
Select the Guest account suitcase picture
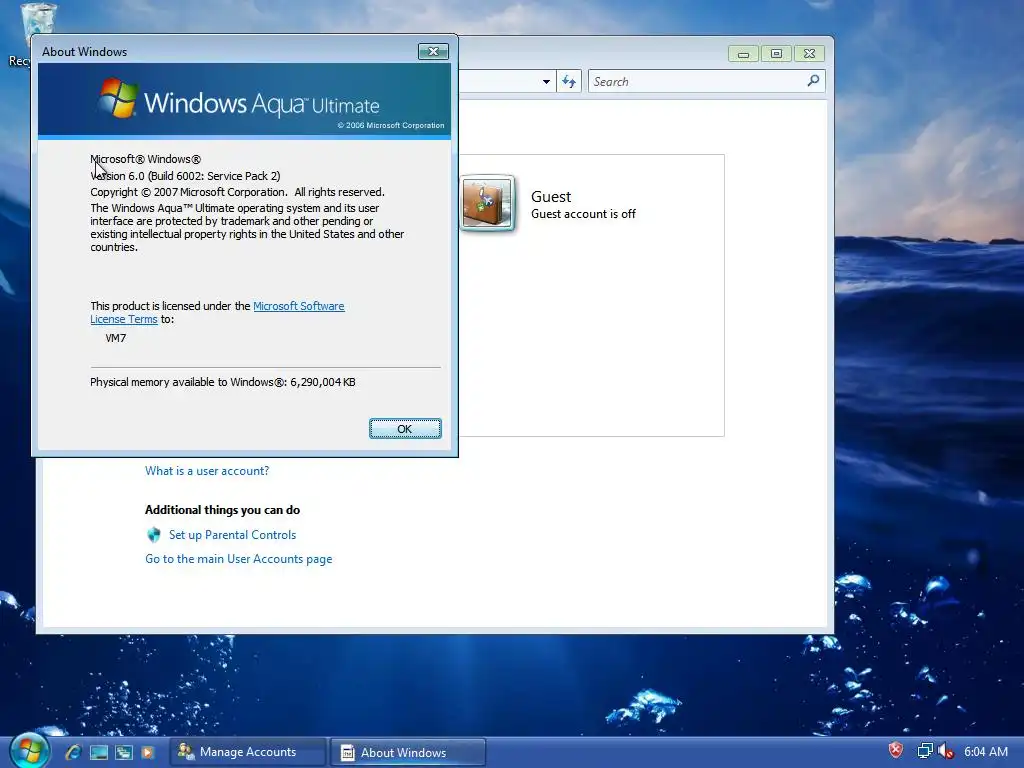(x=487, y=203)
